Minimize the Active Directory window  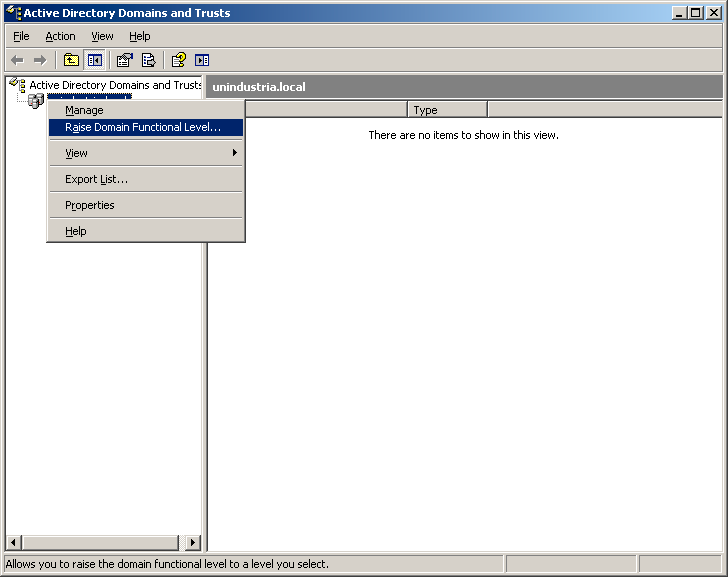coord(679,13)
